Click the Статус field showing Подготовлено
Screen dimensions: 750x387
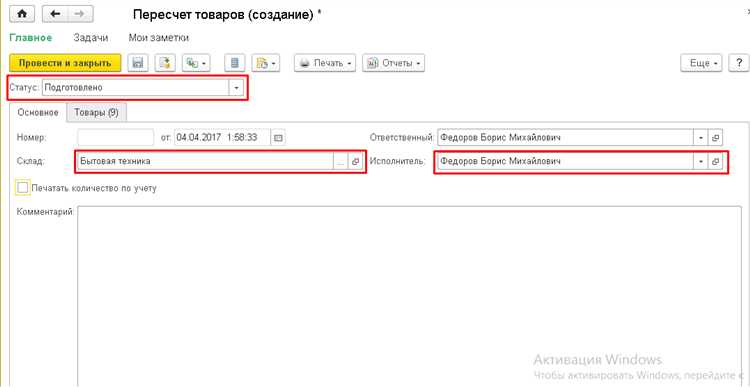[x=136, y=88]
